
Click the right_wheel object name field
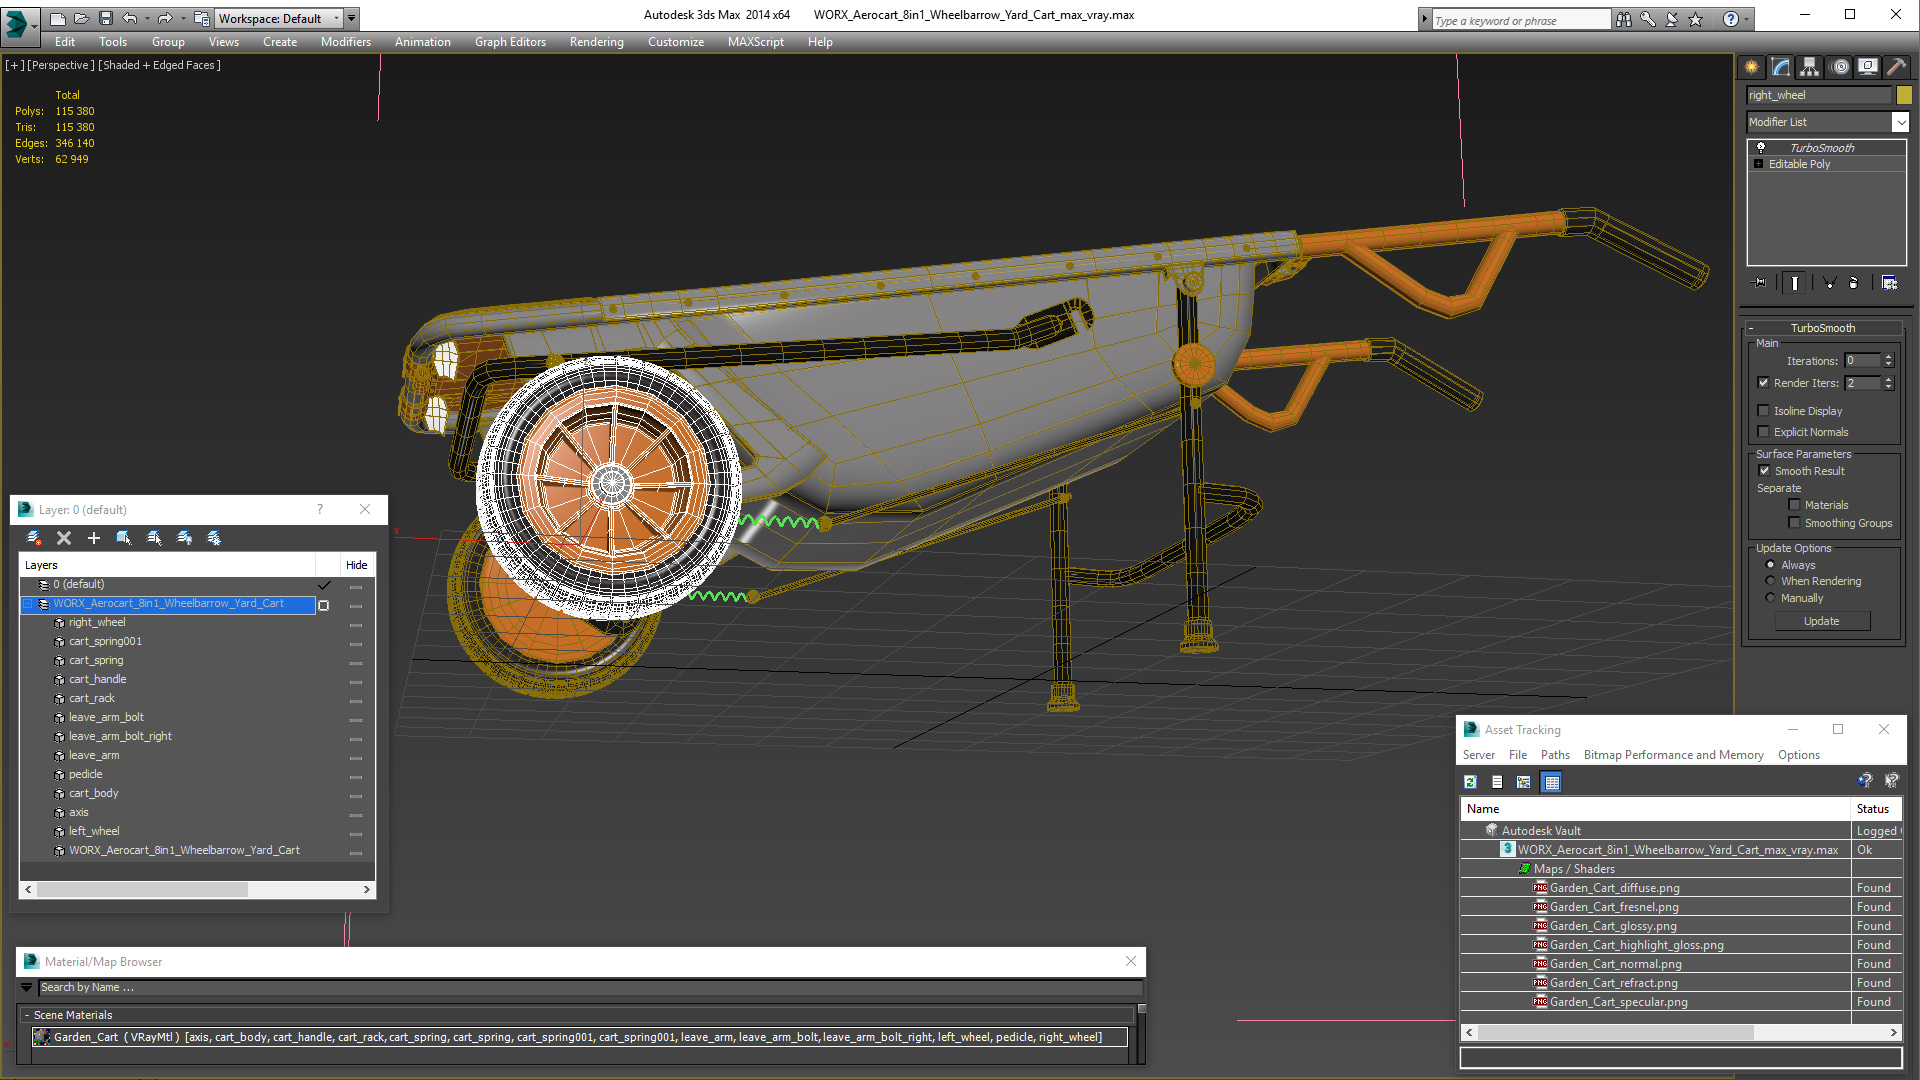tap(1819, 95)
